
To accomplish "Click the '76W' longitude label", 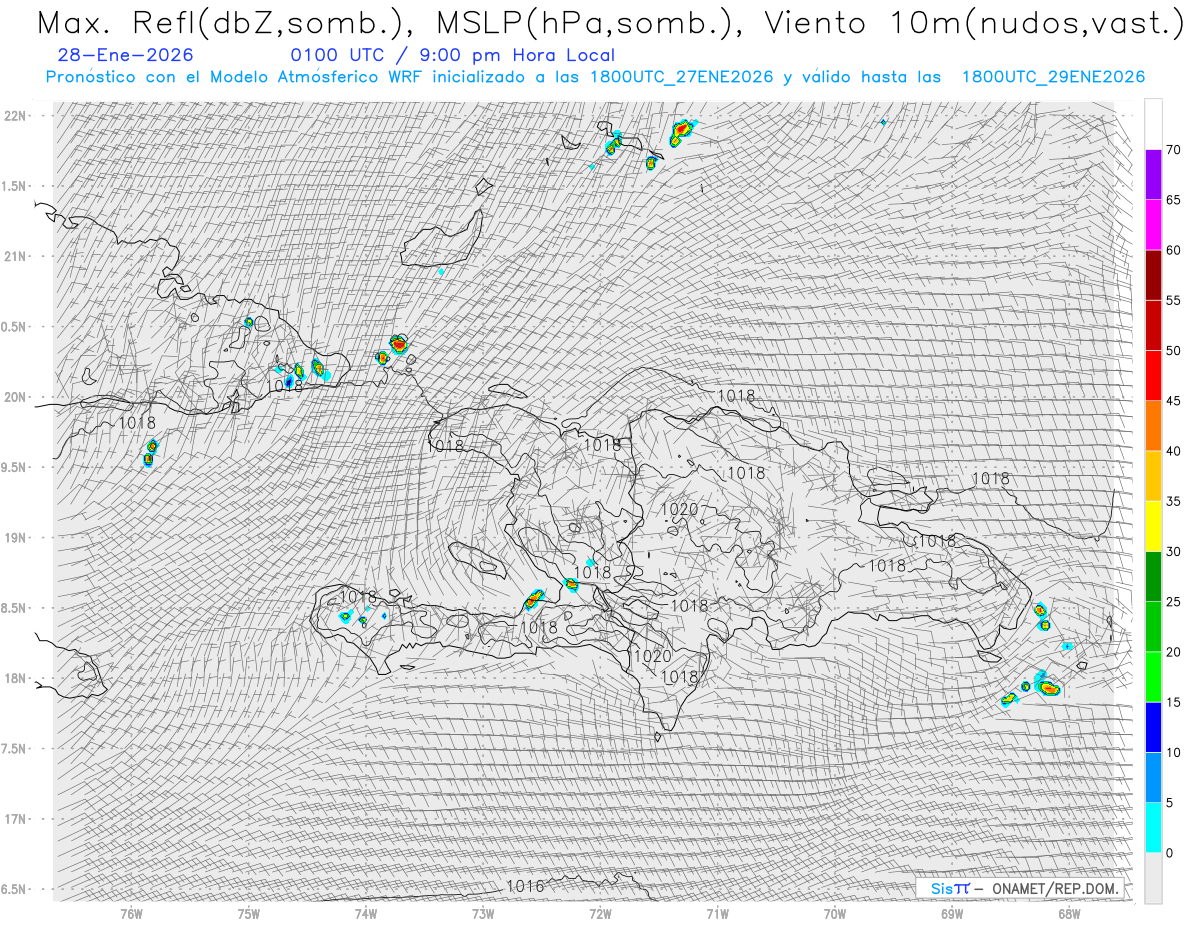I will tap(131, 914).
